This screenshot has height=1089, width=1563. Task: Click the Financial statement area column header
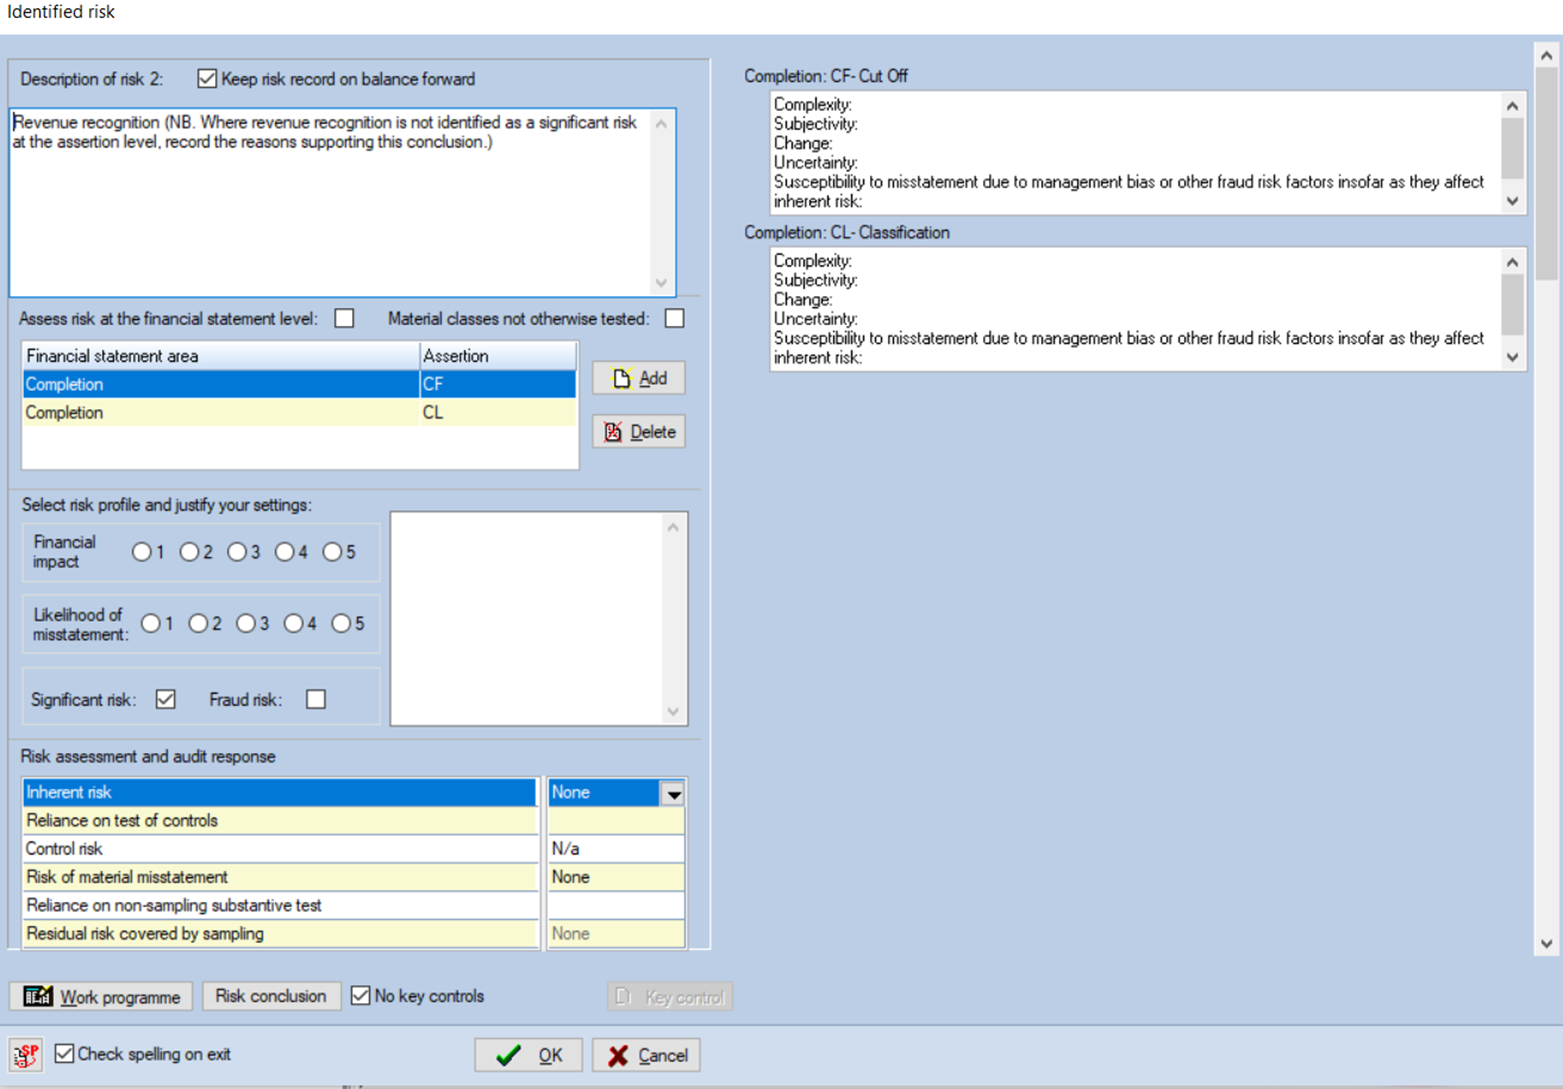click(221, 356)
